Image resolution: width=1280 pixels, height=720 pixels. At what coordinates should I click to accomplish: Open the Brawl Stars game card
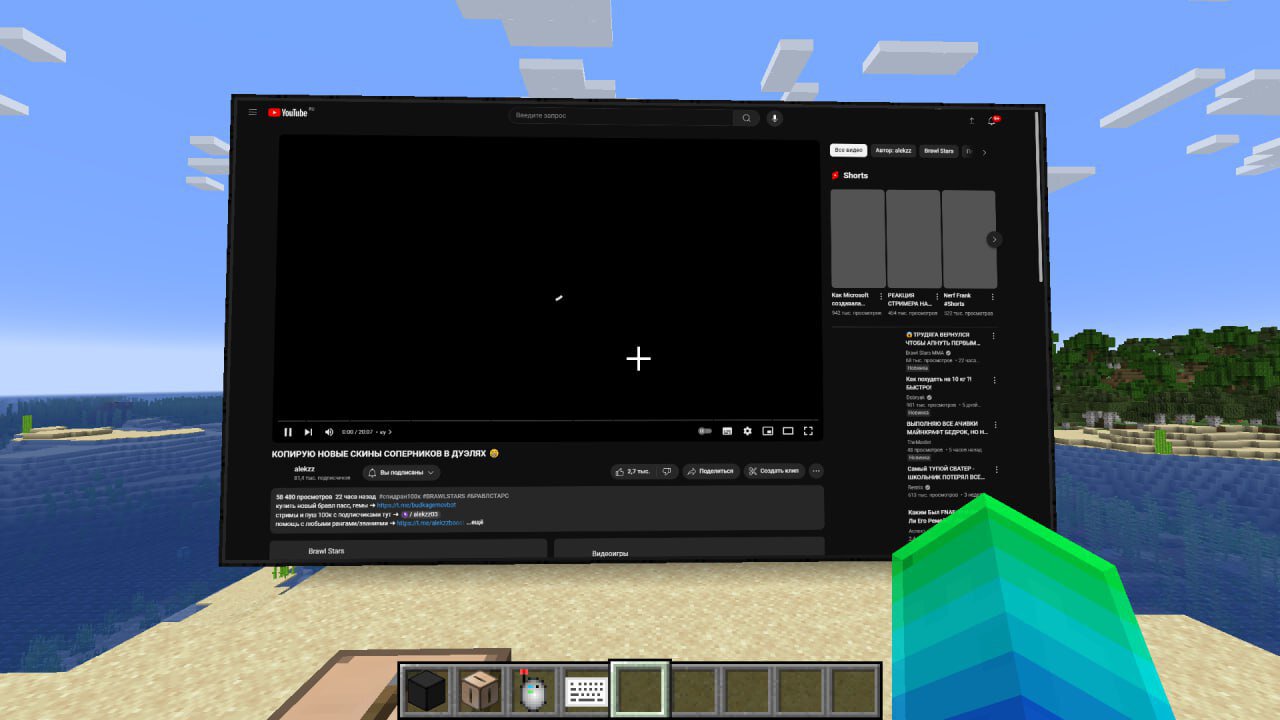408,550
